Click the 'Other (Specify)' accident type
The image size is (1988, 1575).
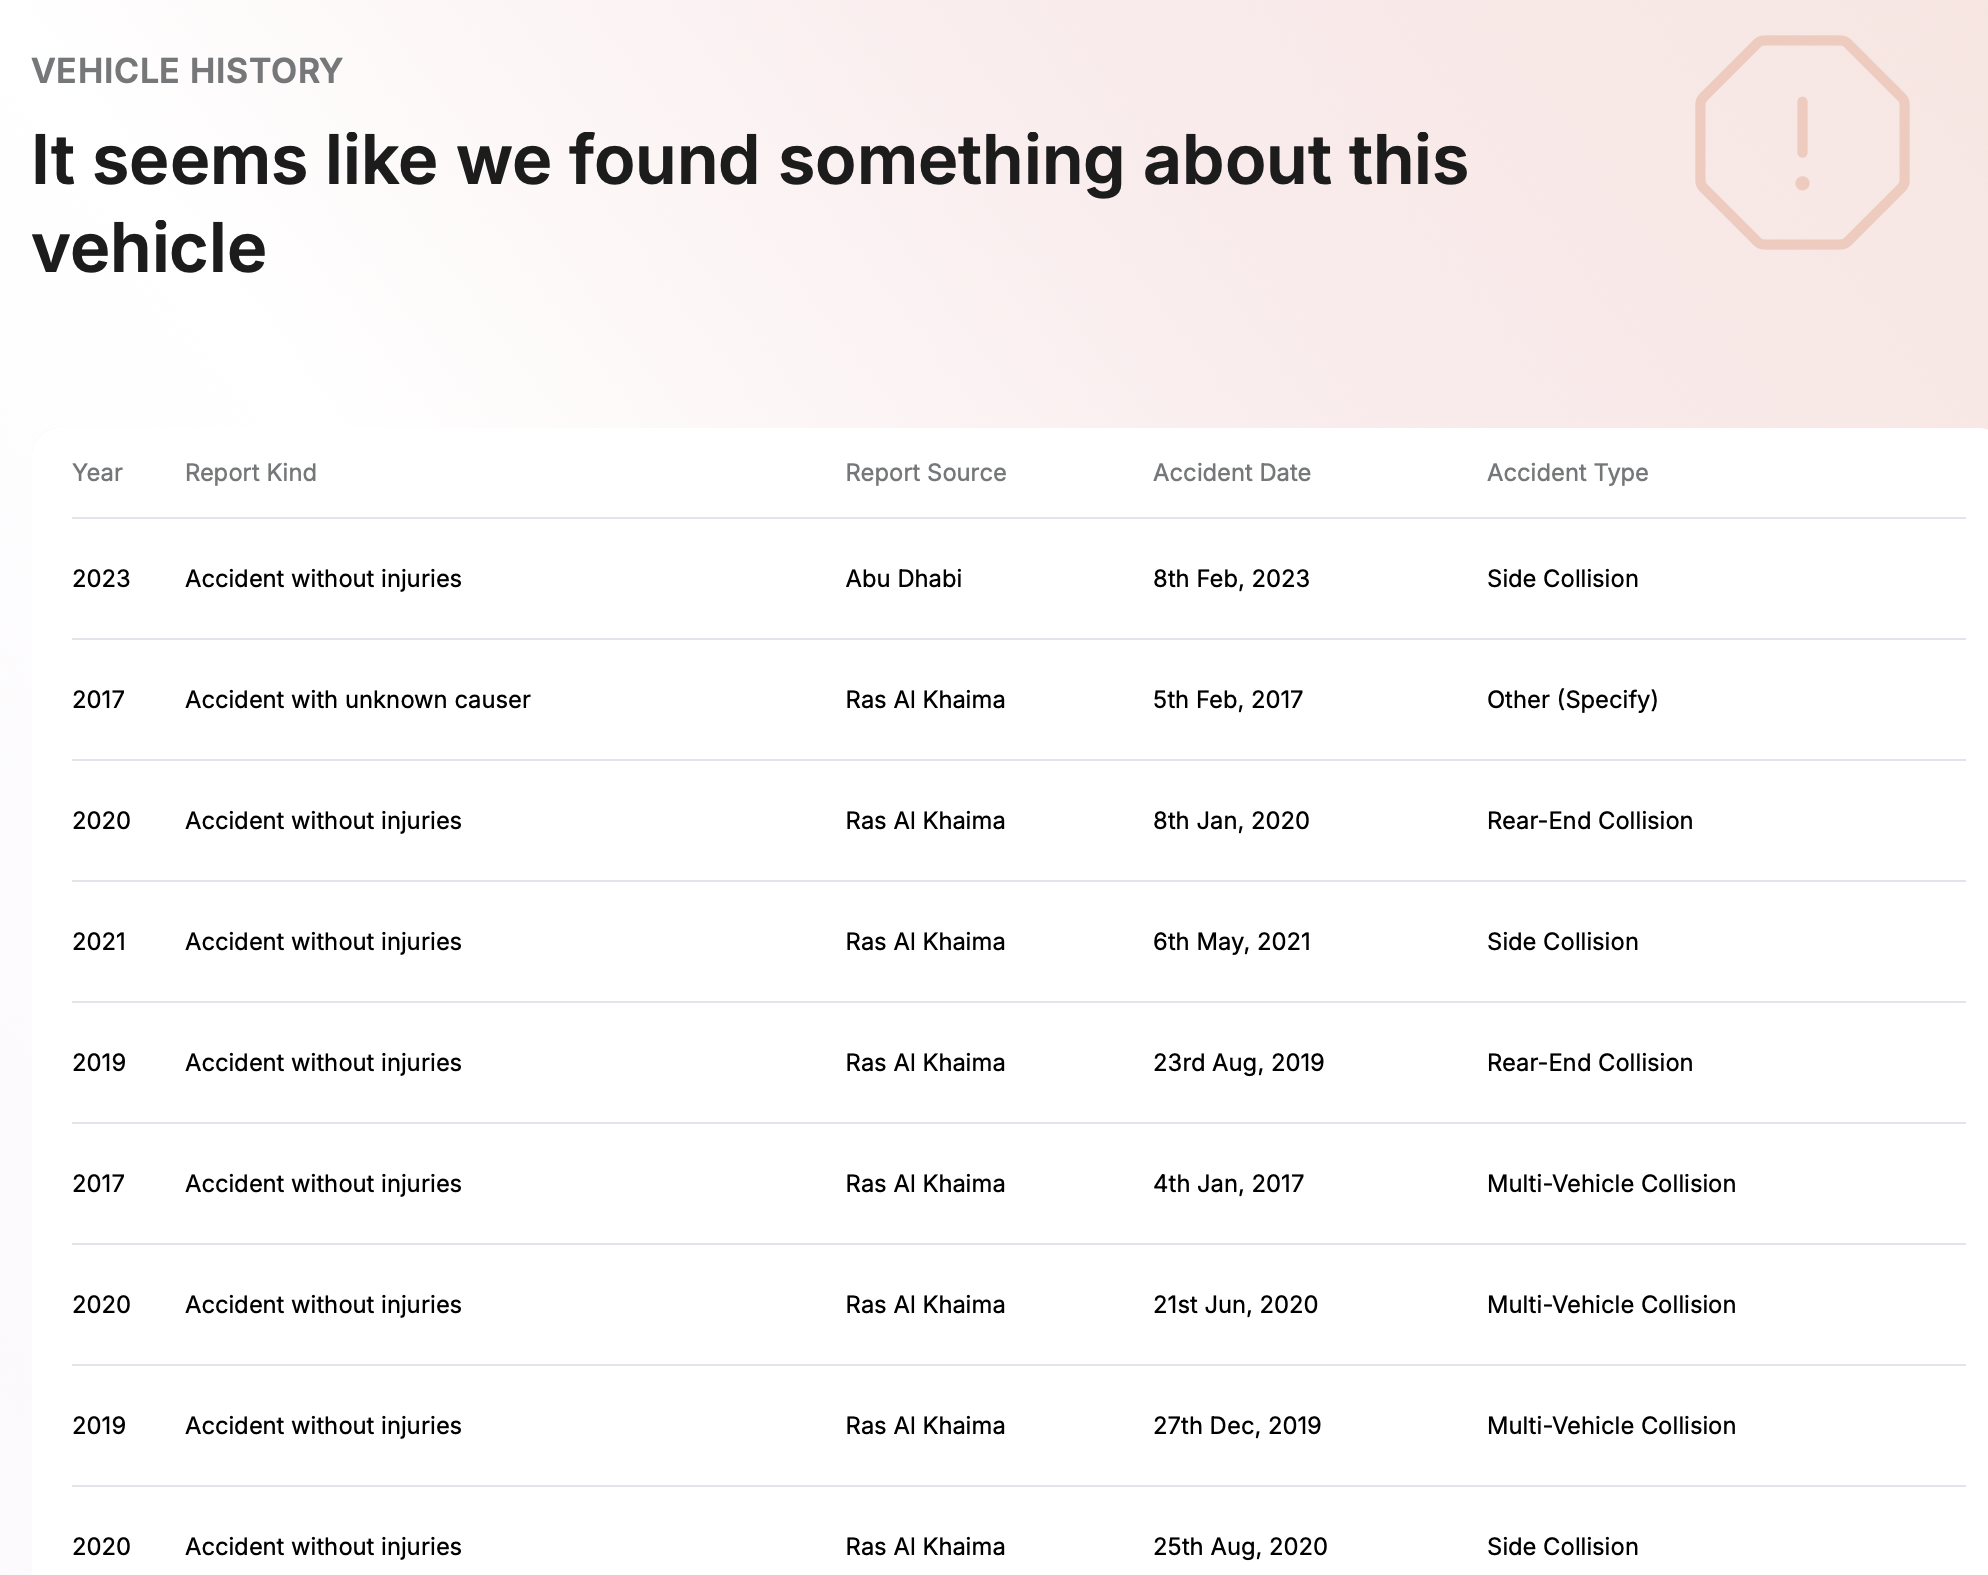click(1572, 700)
